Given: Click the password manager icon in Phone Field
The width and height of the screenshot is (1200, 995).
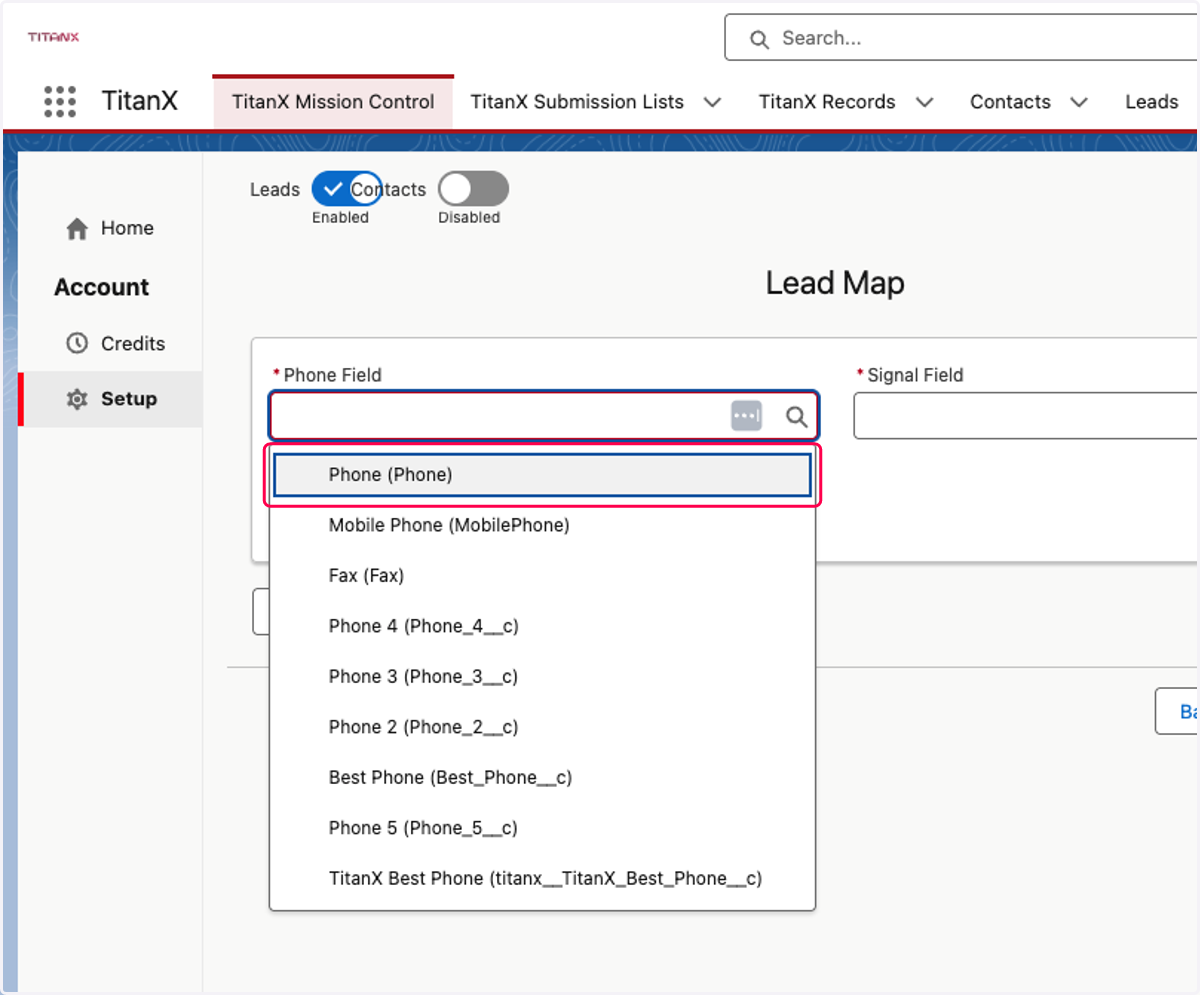Looking at the screenshot, I should point(746,416).
